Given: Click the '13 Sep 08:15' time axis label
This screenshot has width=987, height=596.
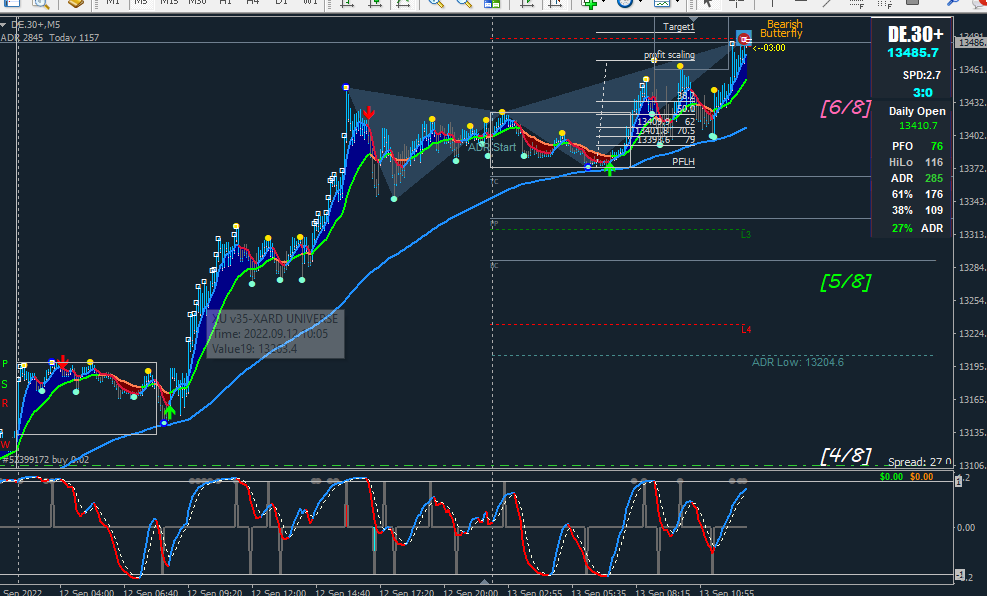Looking at the screenshot, I should tap(662, 592).
